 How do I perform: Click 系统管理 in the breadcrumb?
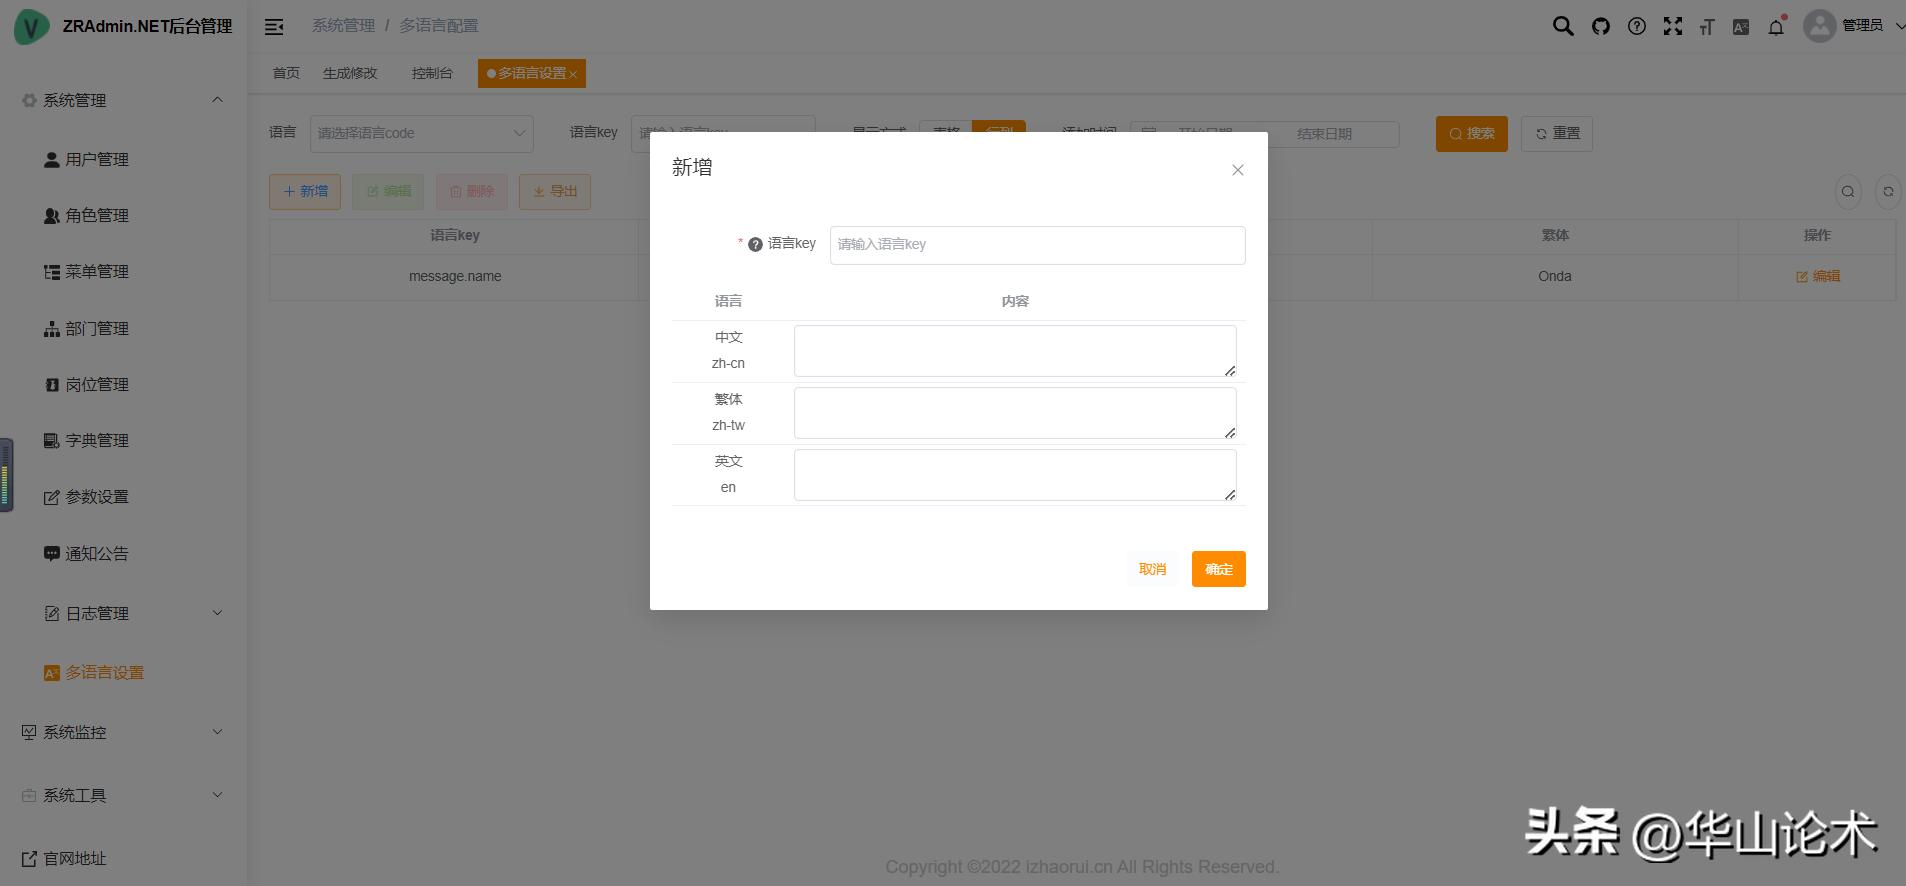343,26
